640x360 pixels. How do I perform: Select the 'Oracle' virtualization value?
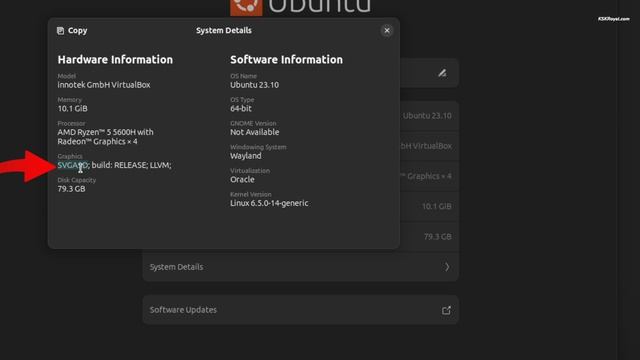pos(242,180)
